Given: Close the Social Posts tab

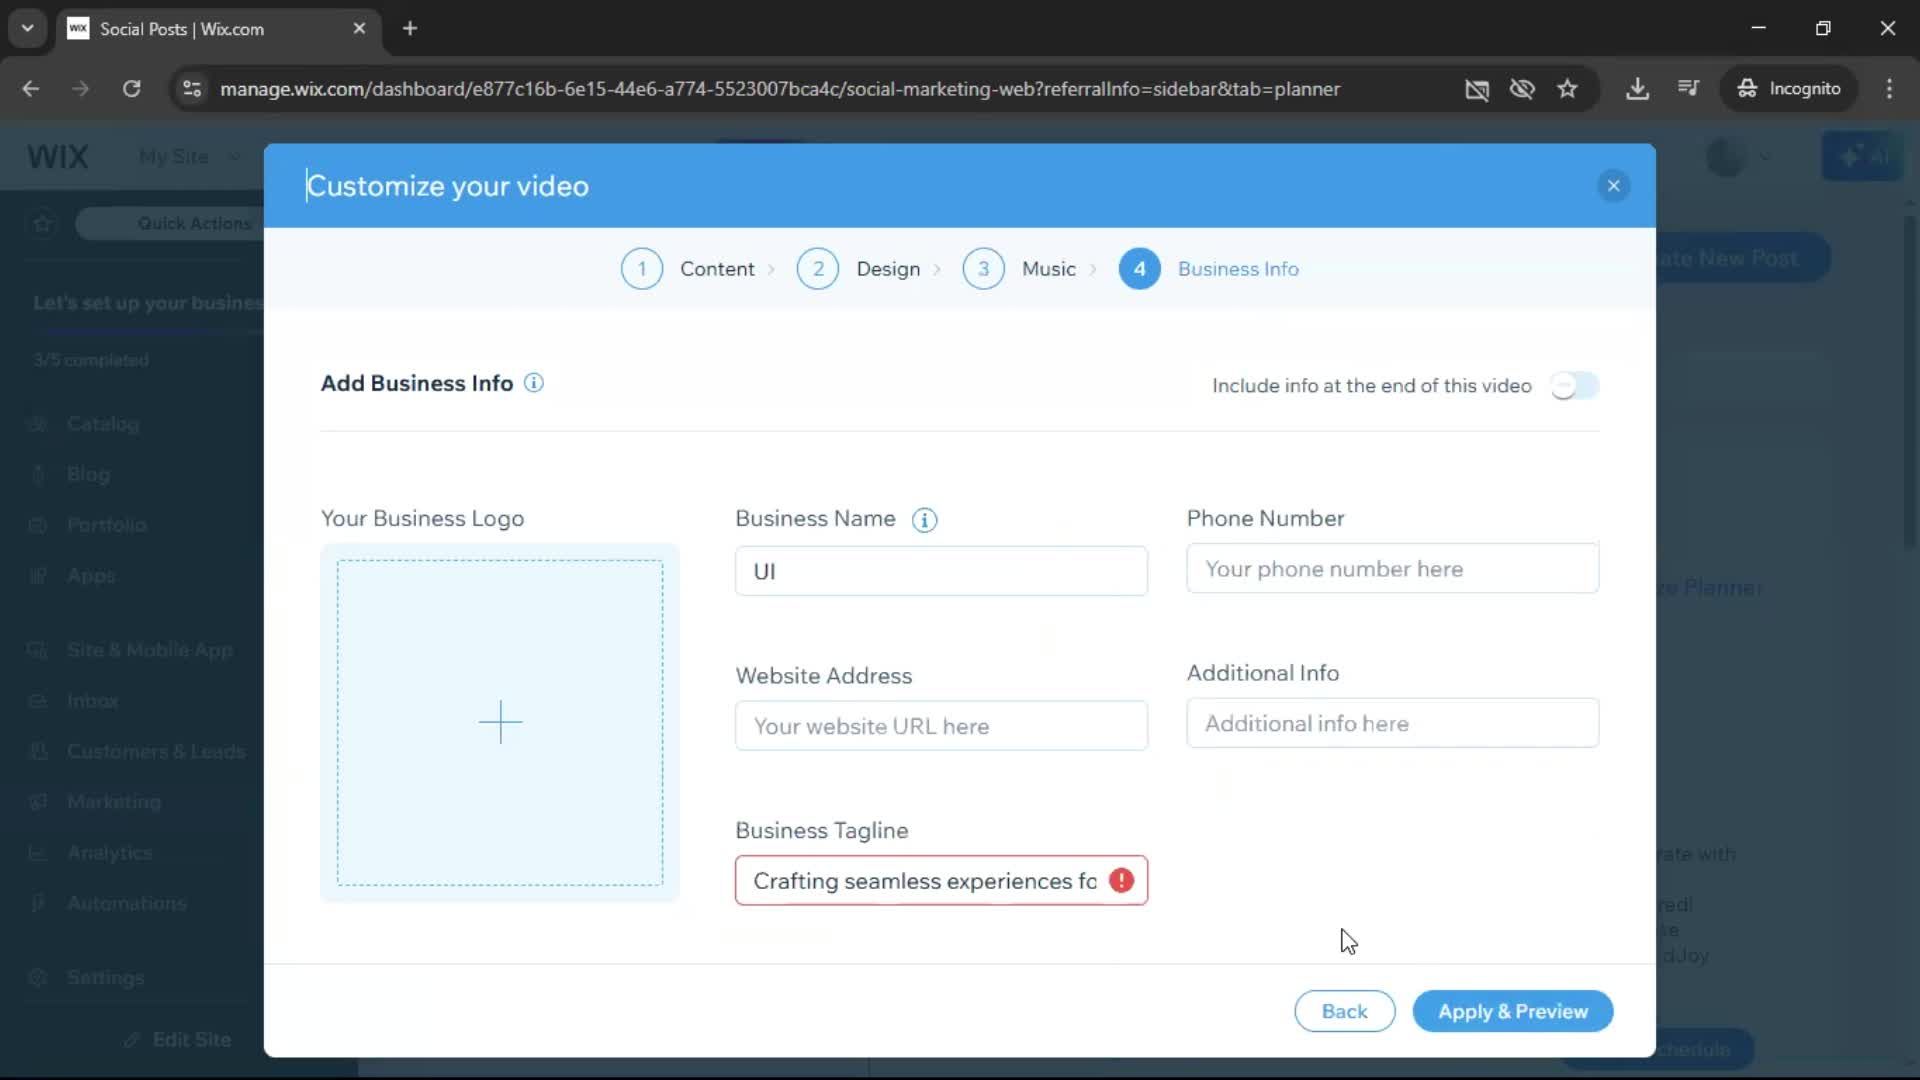Looking at the screenshot, I should pos(359,29).
